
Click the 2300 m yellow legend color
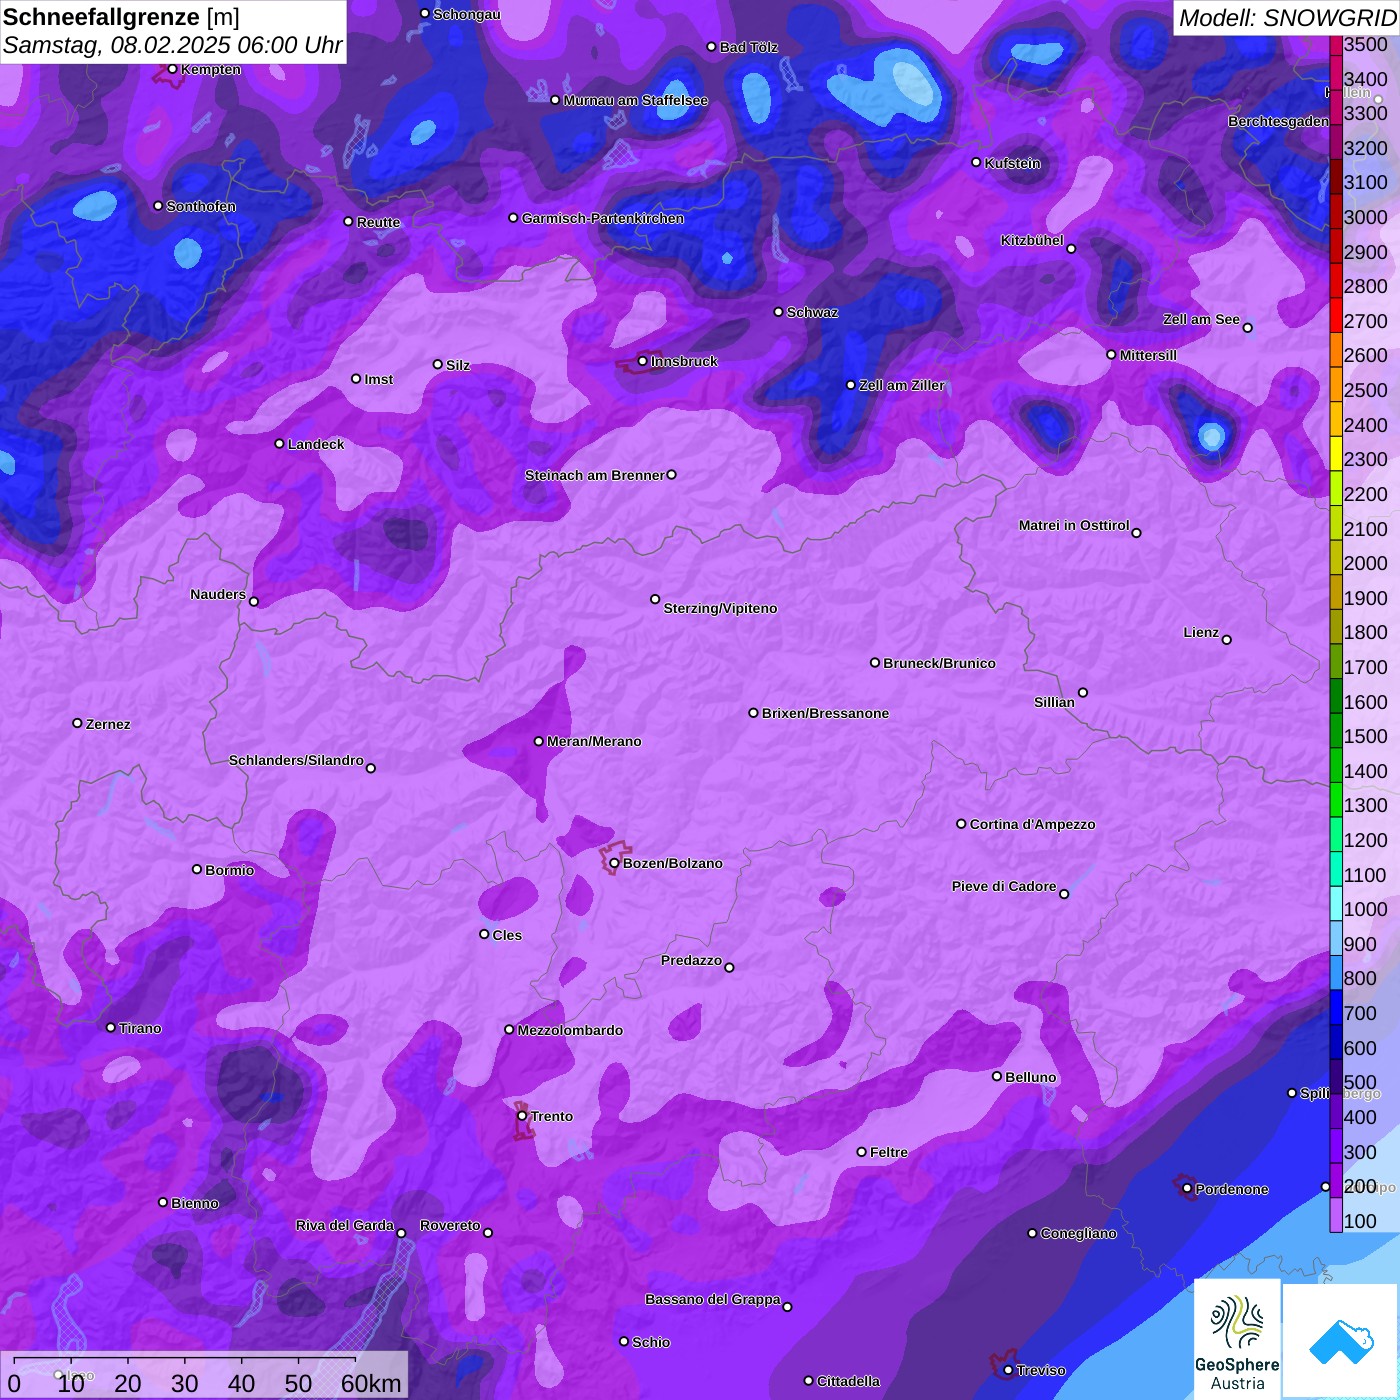[x=1336, y=453]
